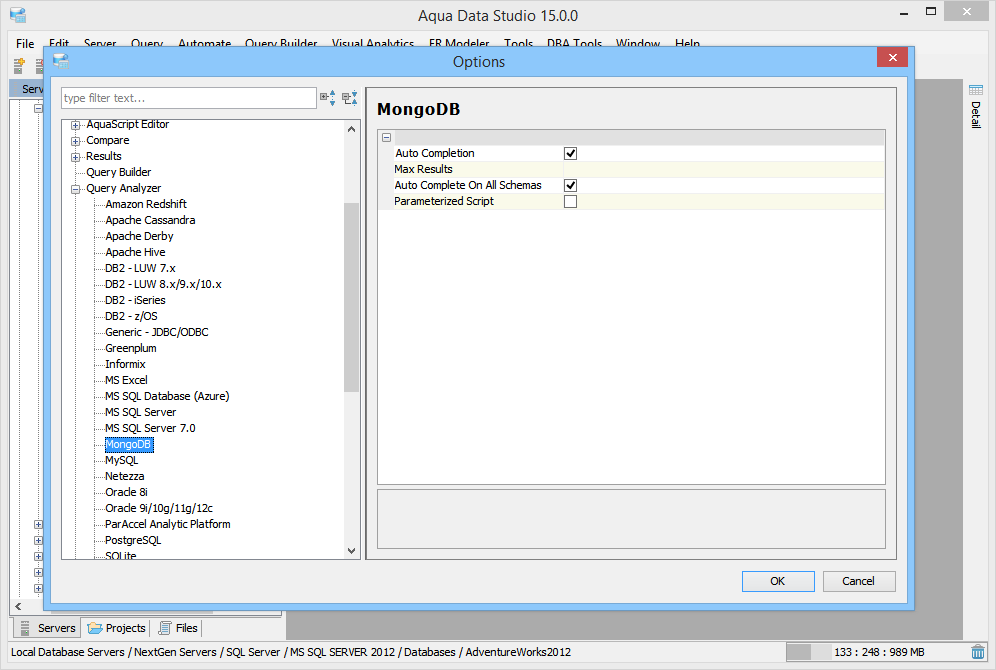Image resolution: width=996 pixels, height=670 pixels.
Task: Open the Help menu
Action: [687, 43]
